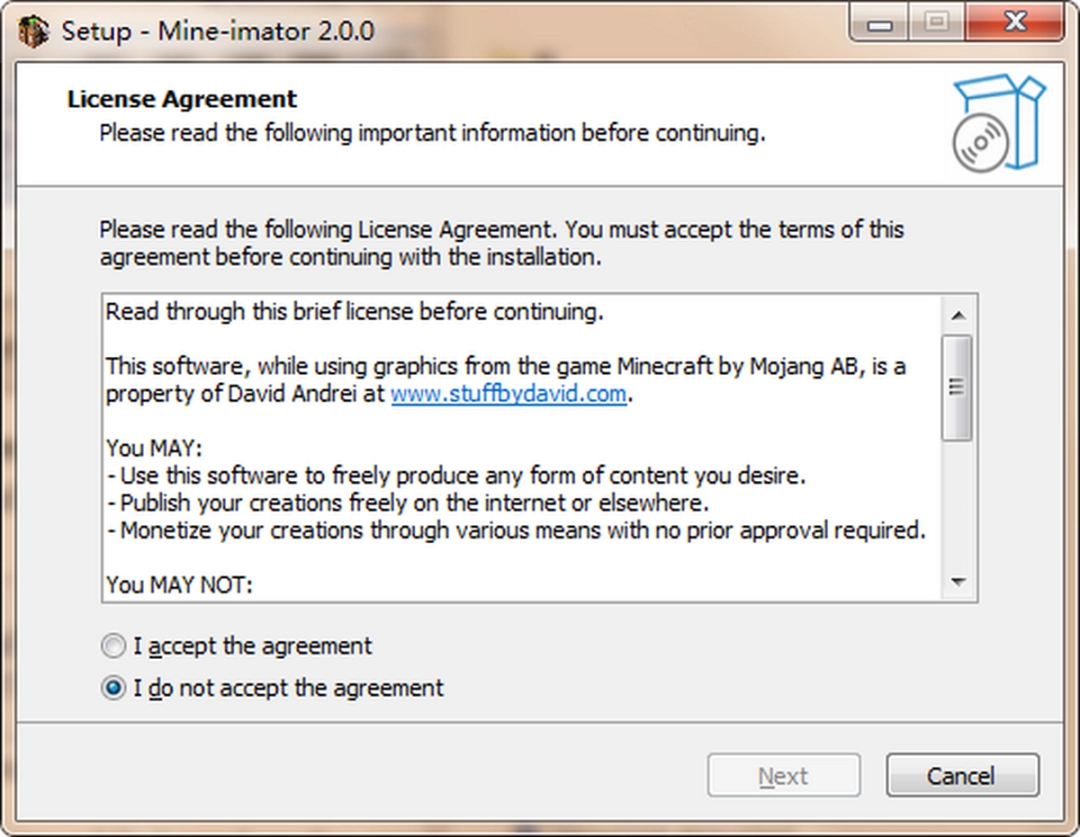
Task: Click the "License Agreement" heading
Action: pyautogui.click(x=180, y=98)
